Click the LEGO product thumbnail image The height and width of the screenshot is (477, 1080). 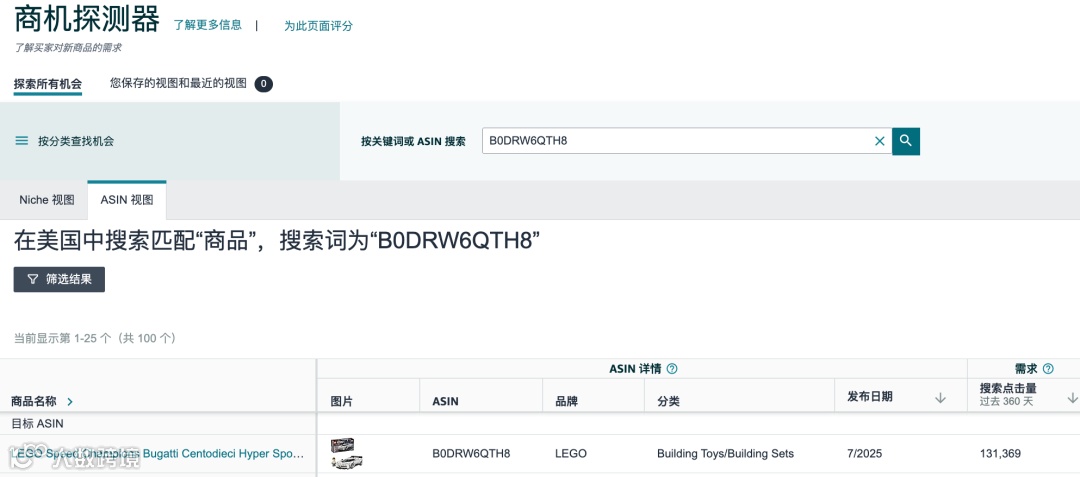coord(347,454)
